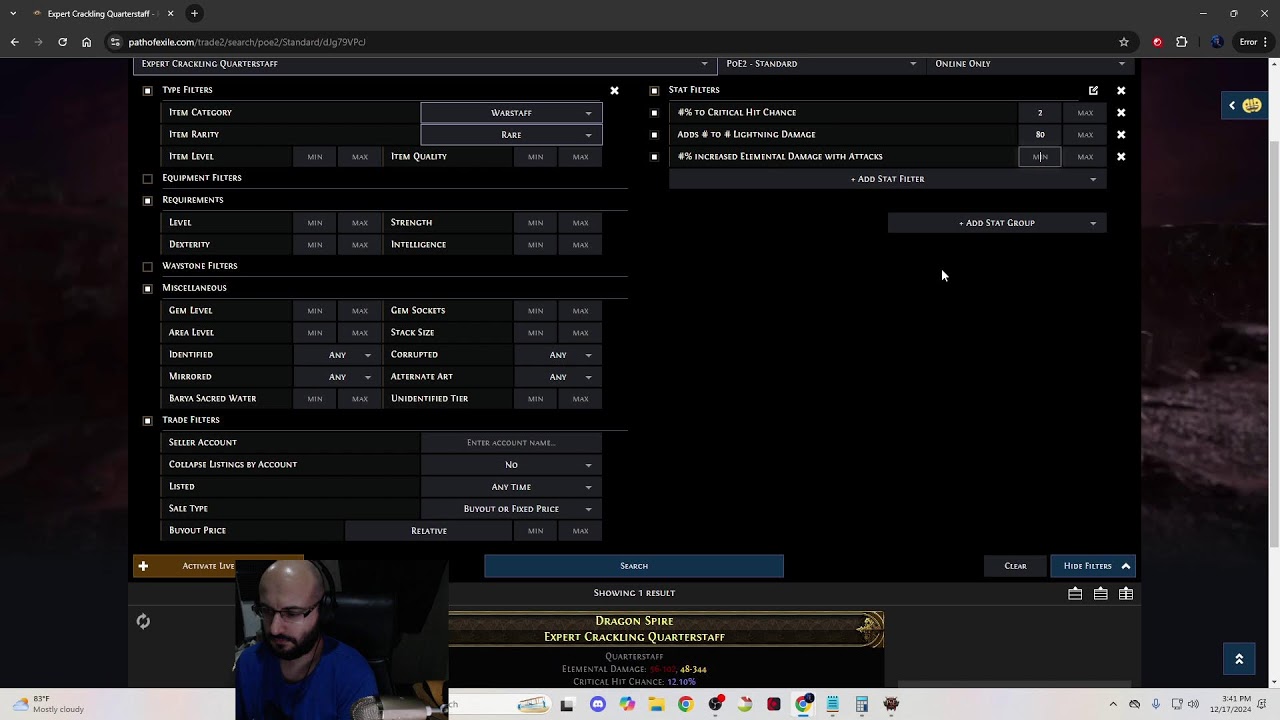The height and width of the screenshot is (720, 1280).
Task: Open the Identified Any dropdown
Action: coord(337,354)
